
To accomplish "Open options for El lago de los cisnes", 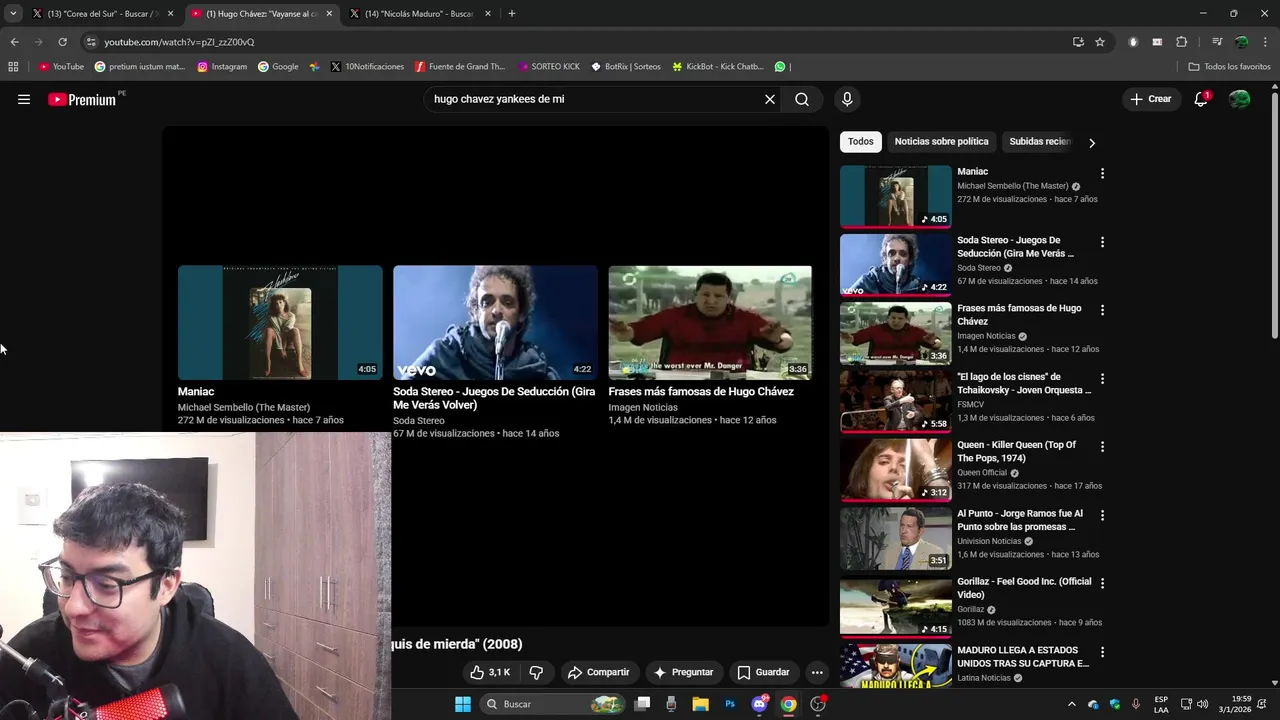I will tap(1102, 379).
